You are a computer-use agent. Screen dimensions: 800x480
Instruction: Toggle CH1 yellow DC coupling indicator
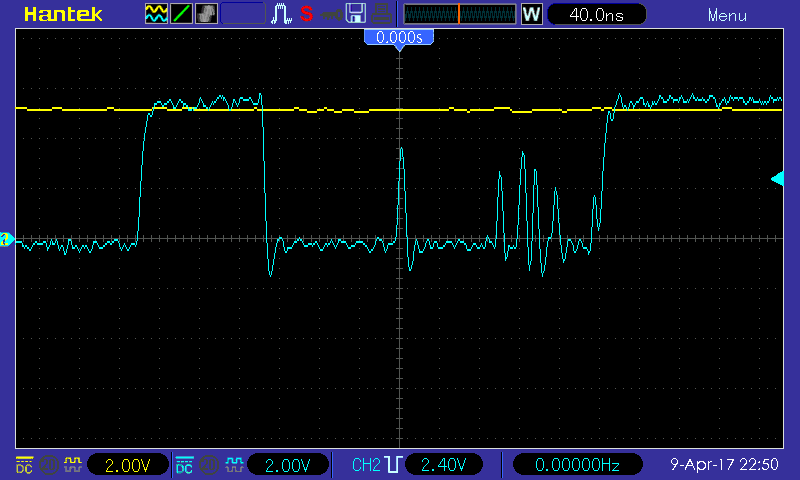24,465
